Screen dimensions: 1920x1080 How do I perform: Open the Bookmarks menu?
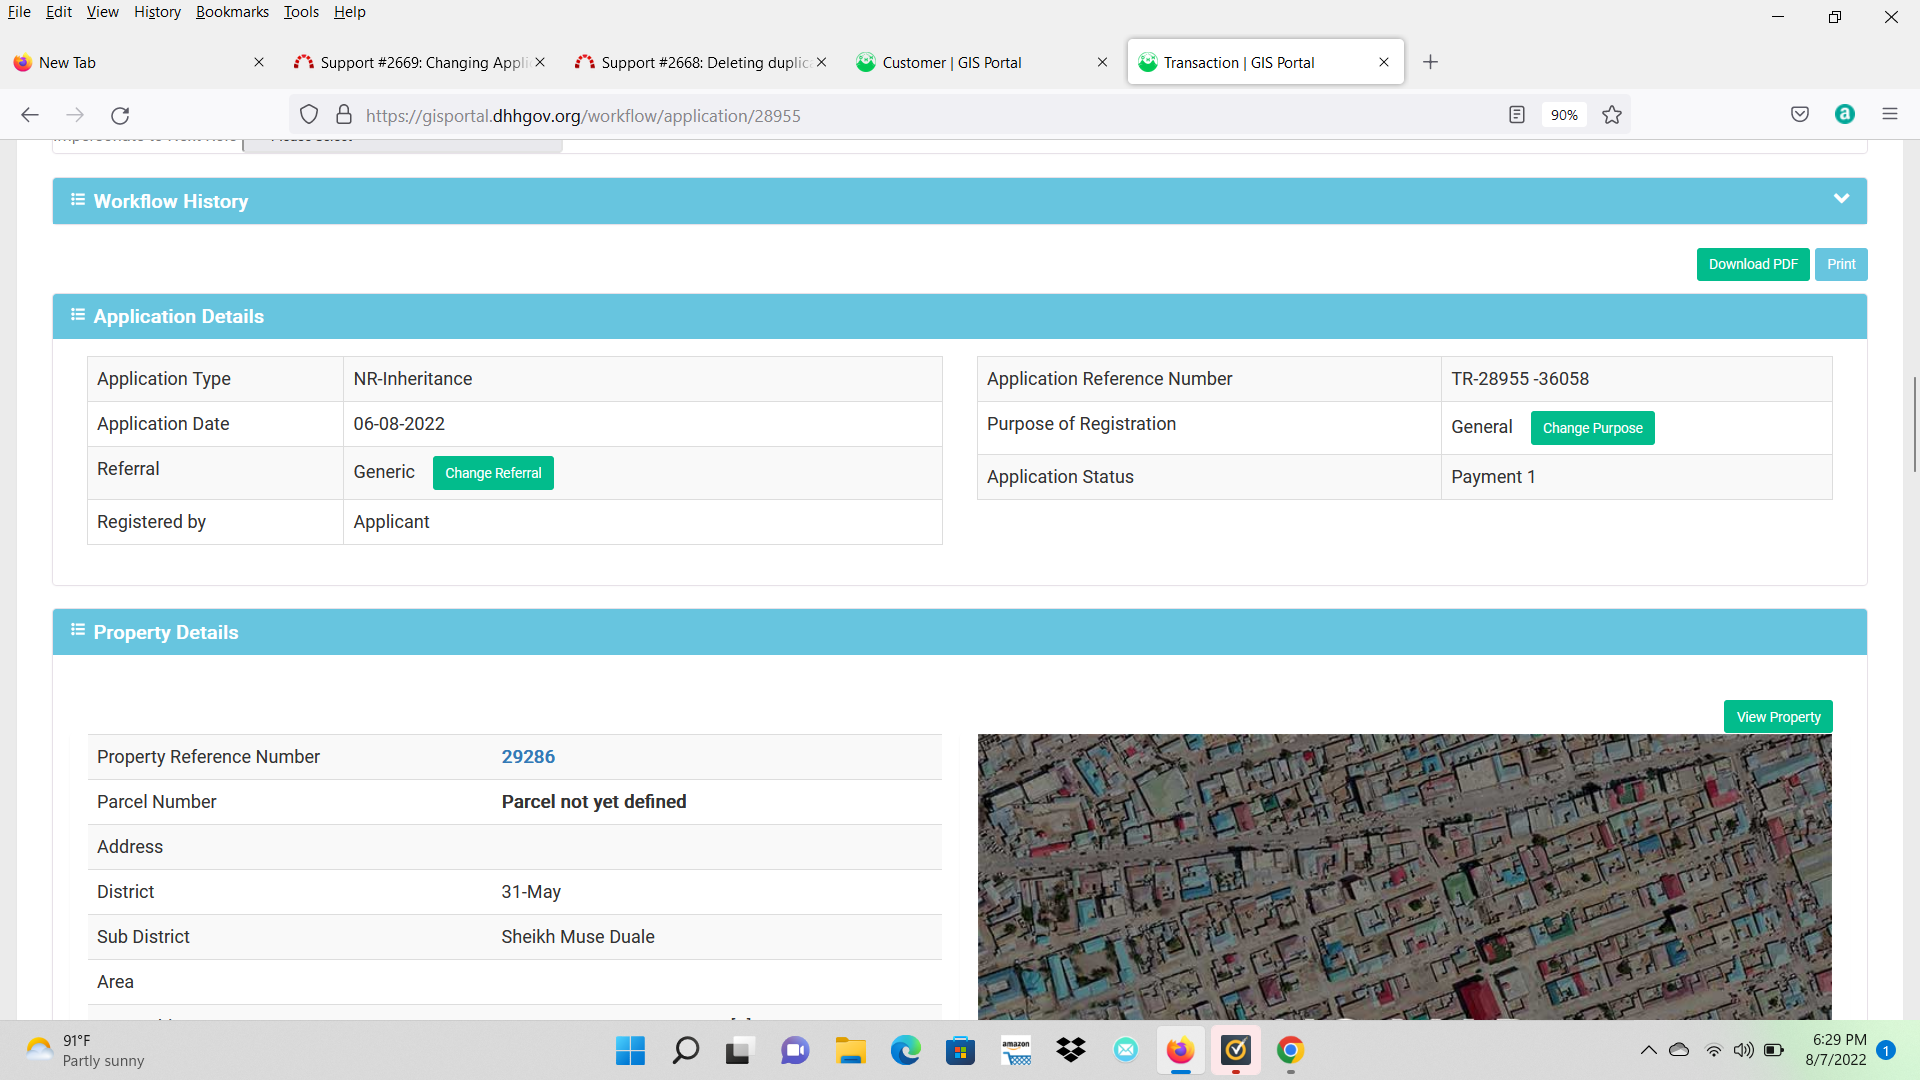(232, 12)
